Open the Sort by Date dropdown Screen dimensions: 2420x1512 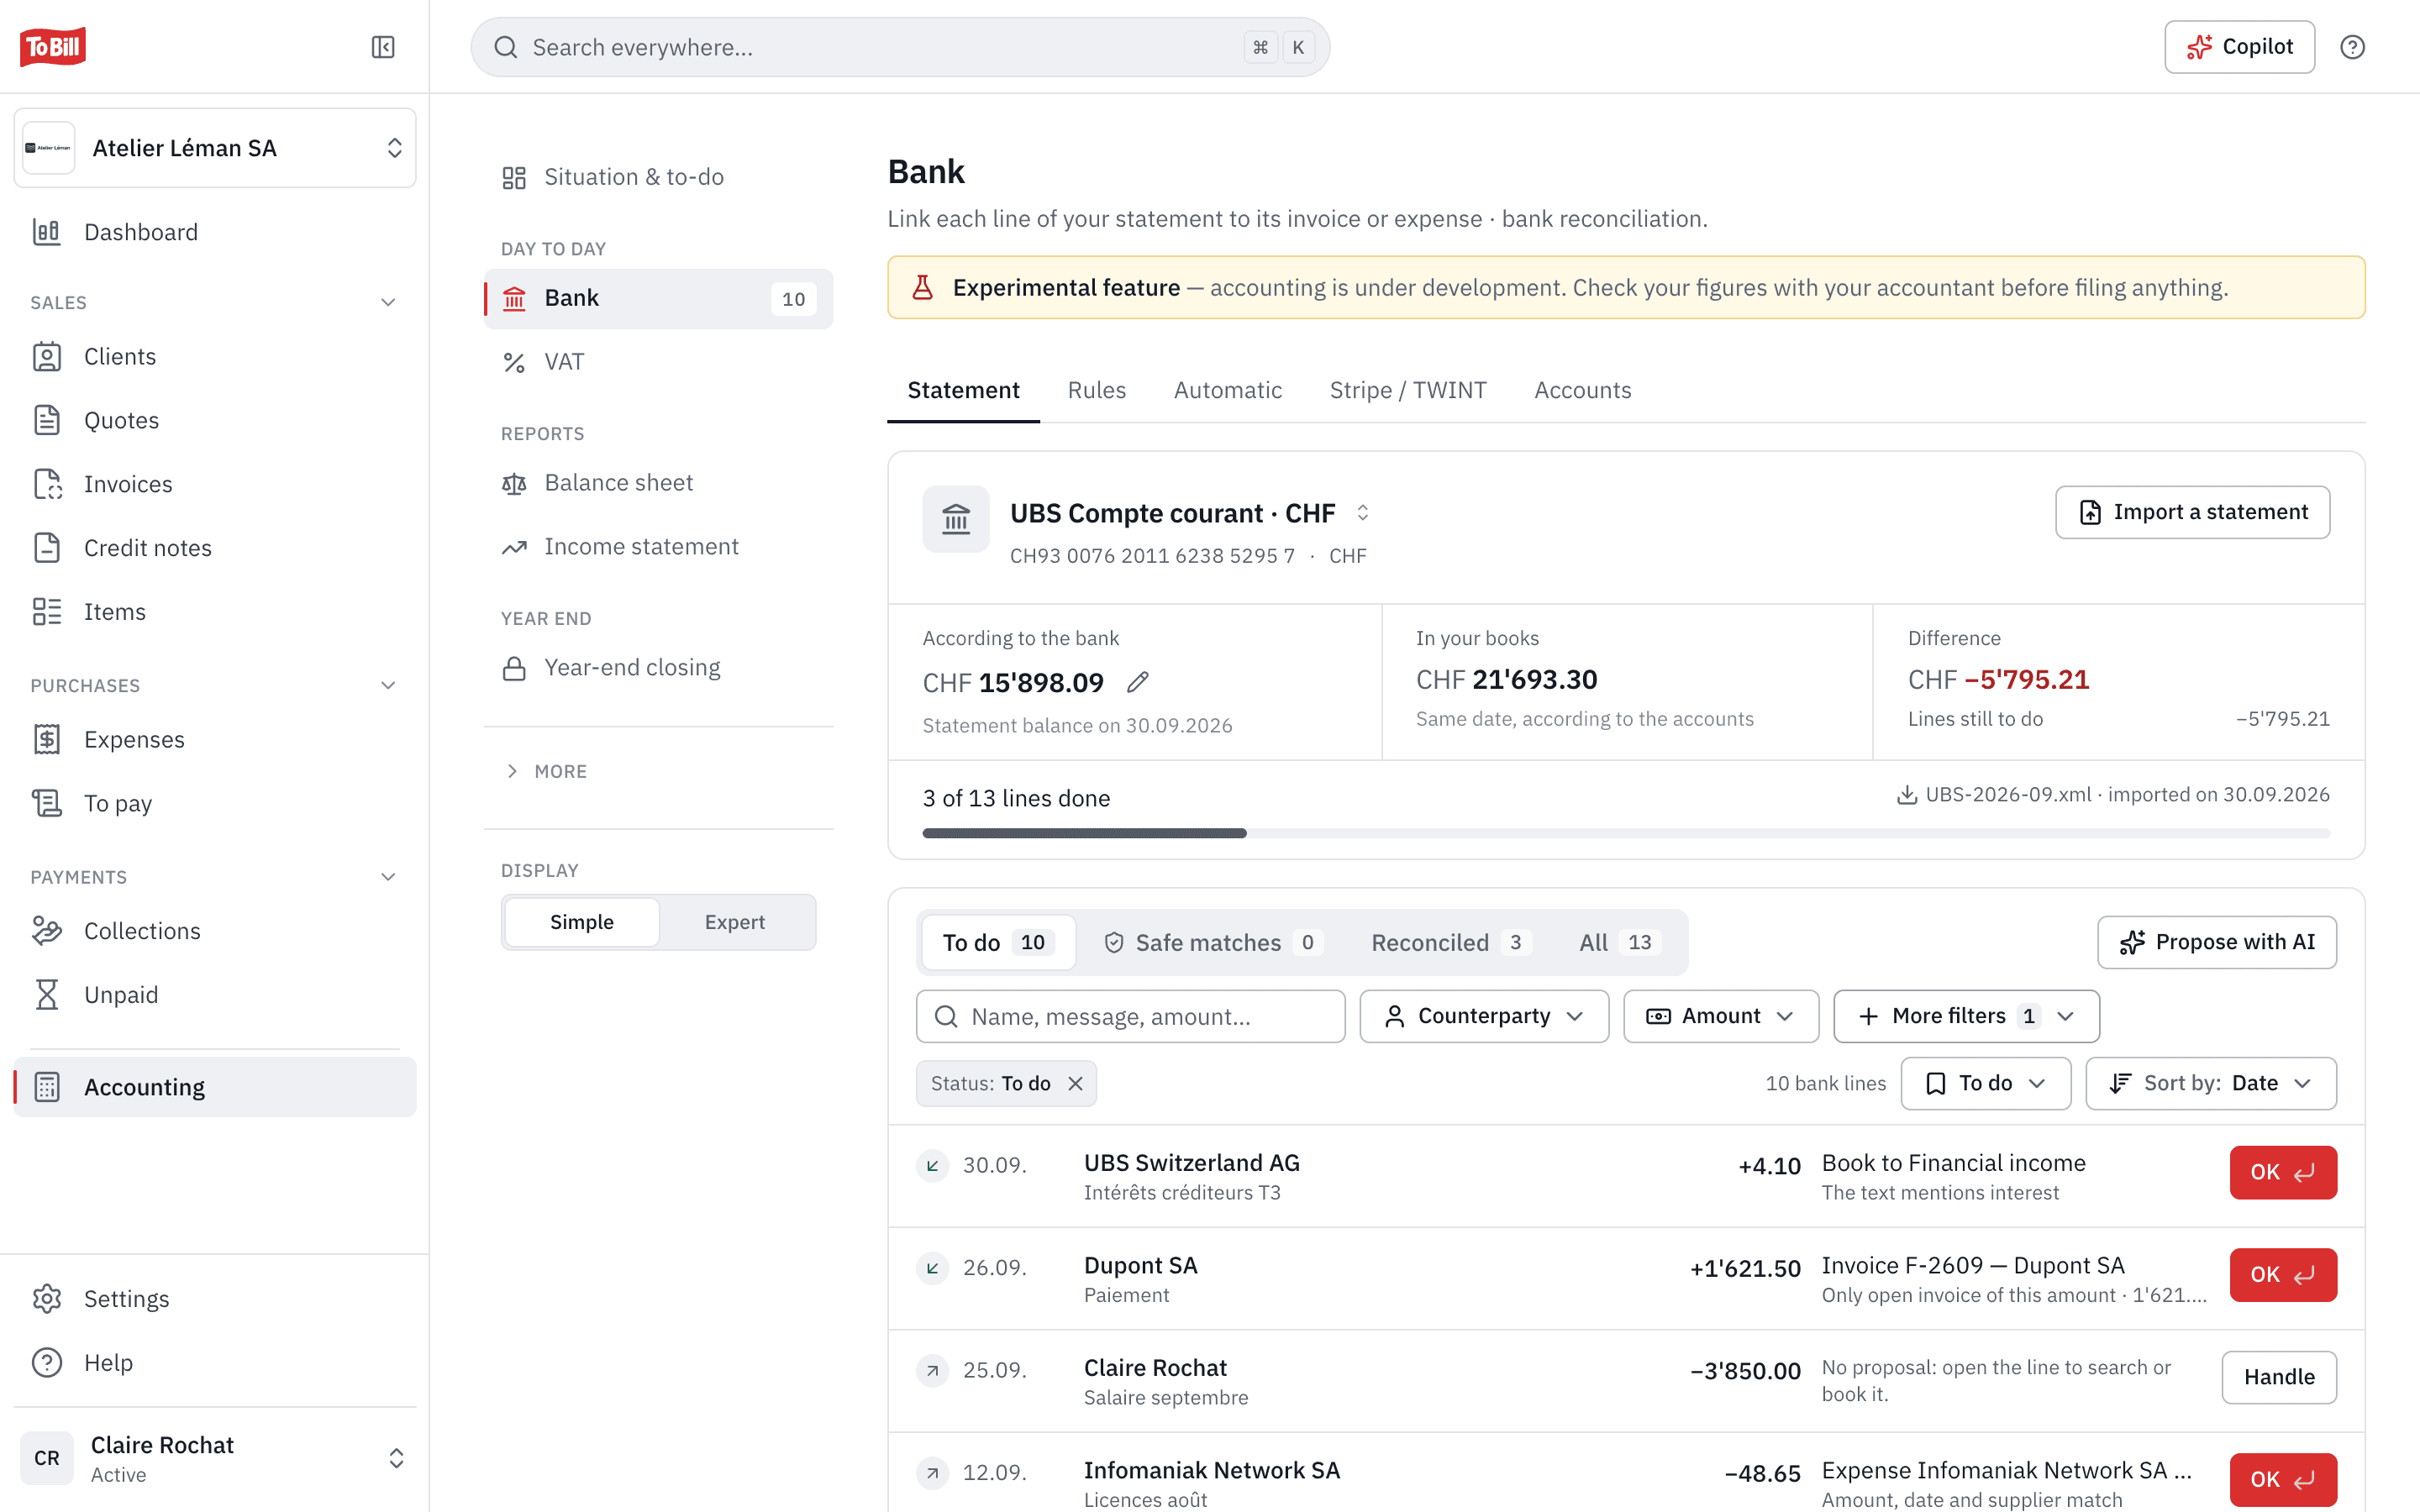click(2210, 1083)
